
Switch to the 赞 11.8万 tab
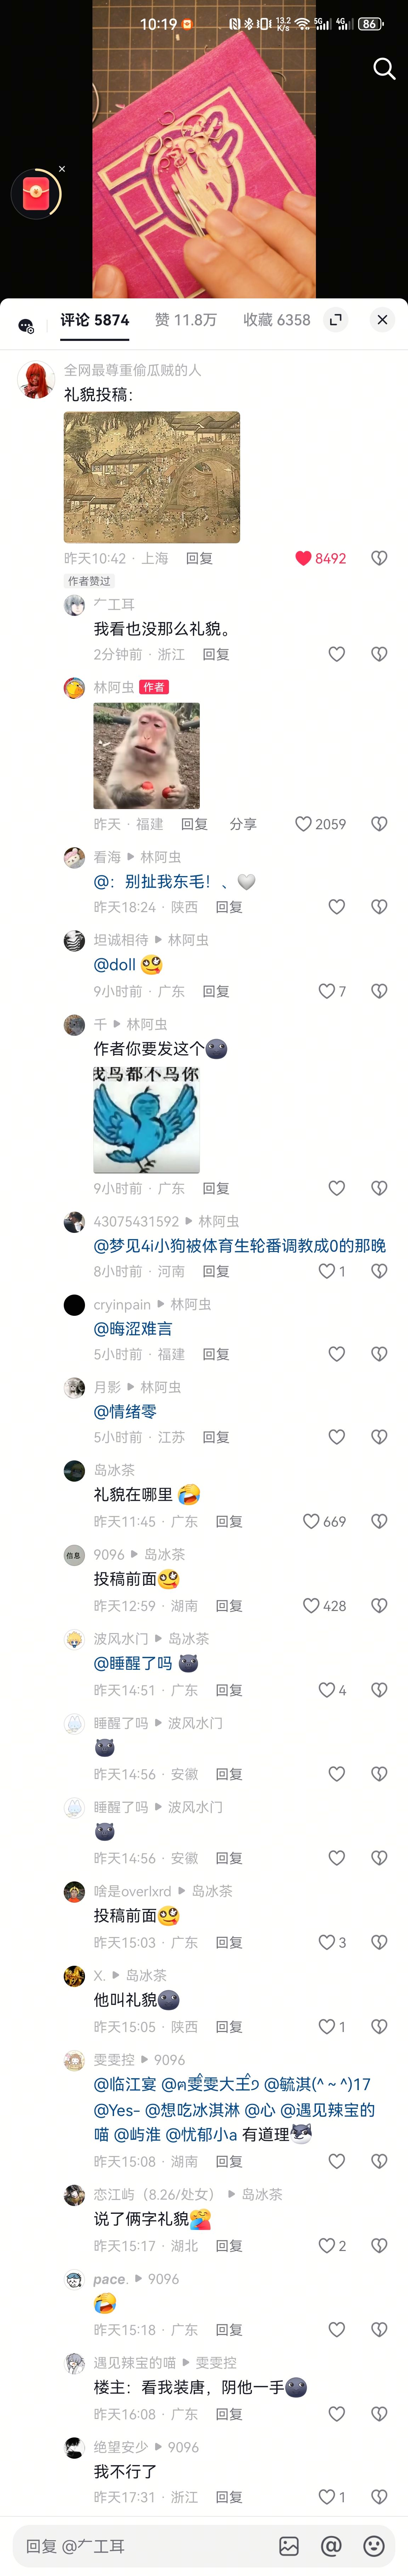pos(186,320)
